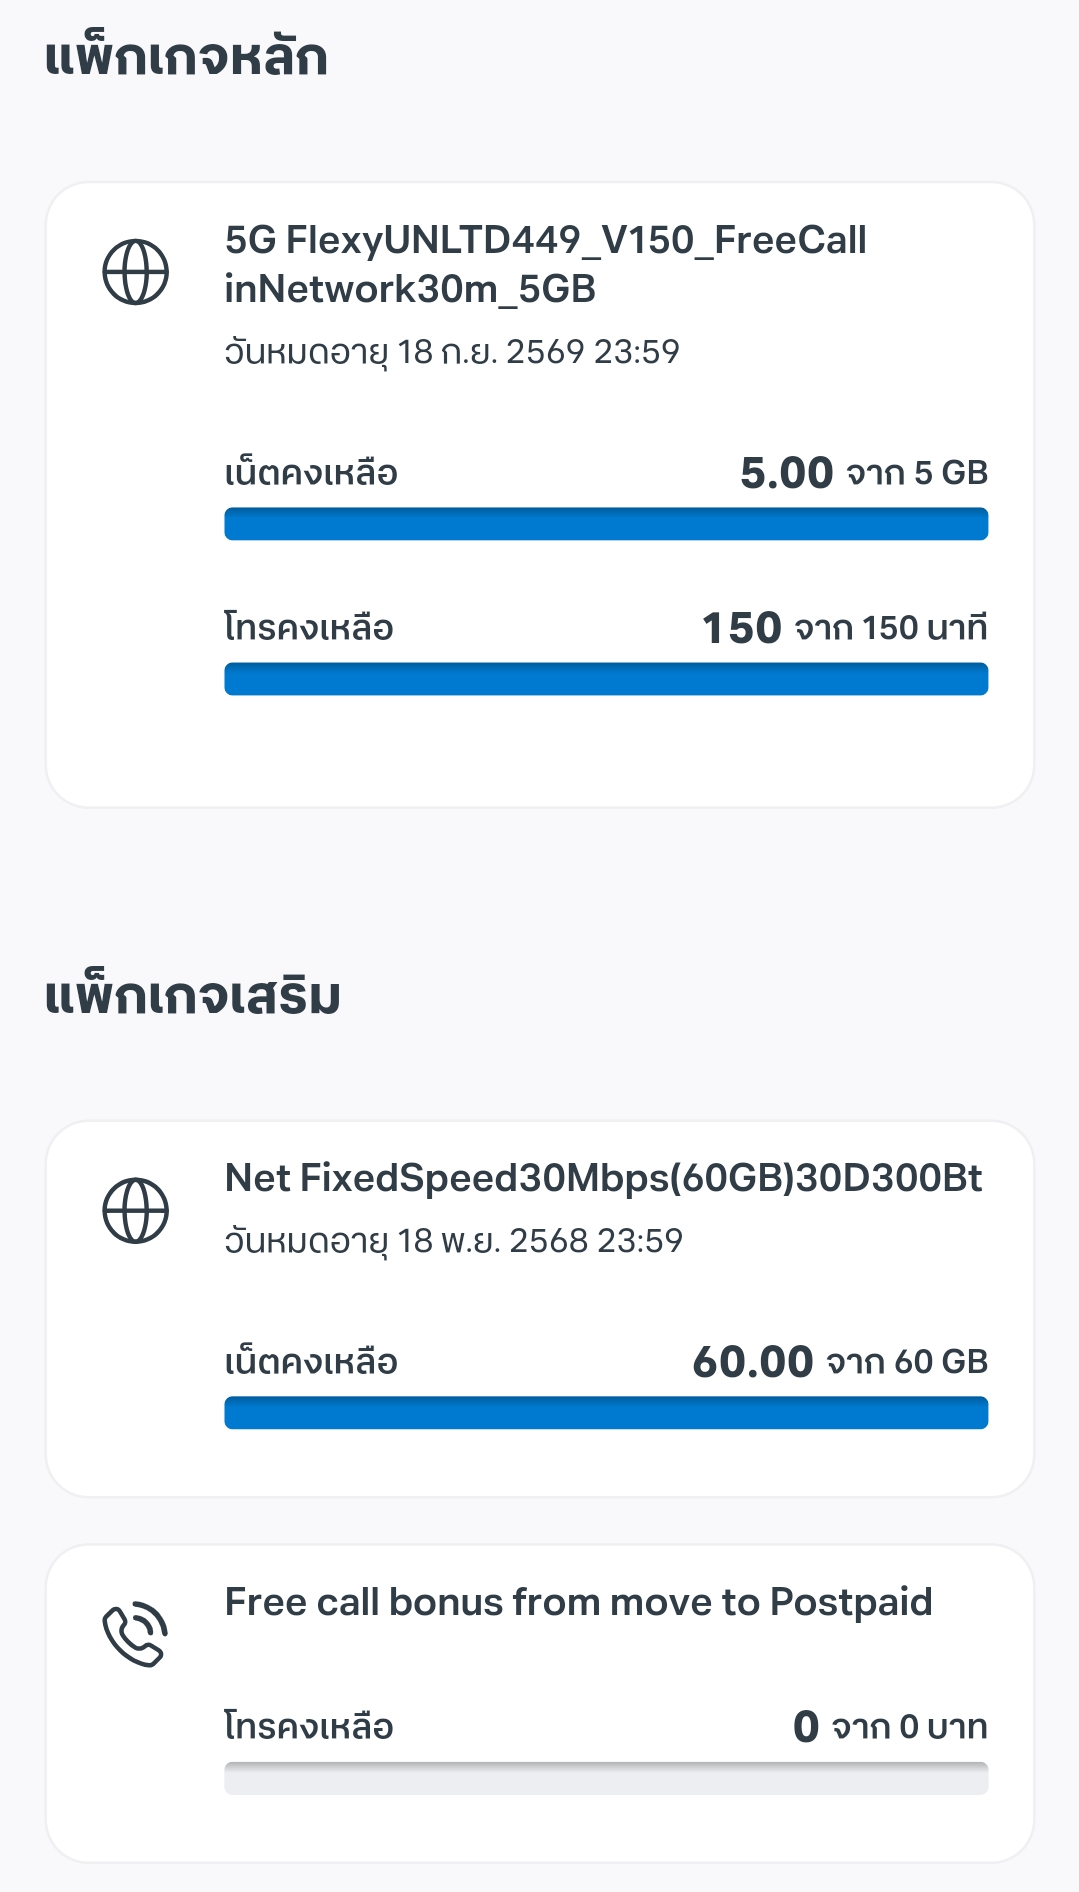
Task: Select the 60.00 จาก 60 GB remaining value
Action: pos(839,1362)
